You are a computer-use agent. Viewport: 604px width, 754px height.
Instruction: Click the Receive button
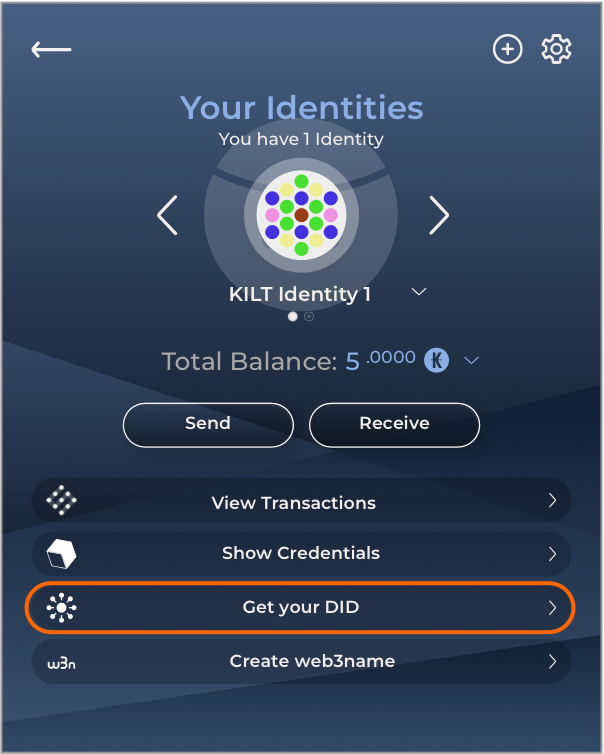tap(394, 425)
